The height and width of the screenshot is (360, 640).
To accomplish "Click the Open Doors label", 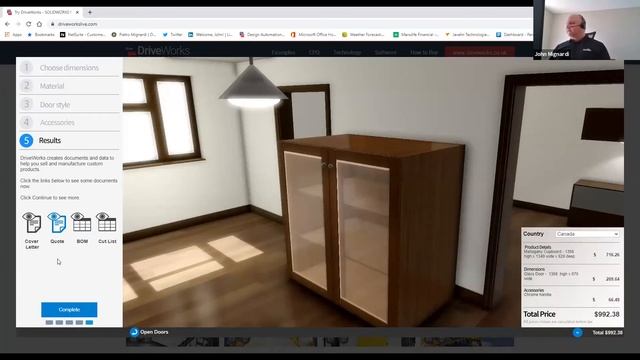I will (x=154, y=332).
